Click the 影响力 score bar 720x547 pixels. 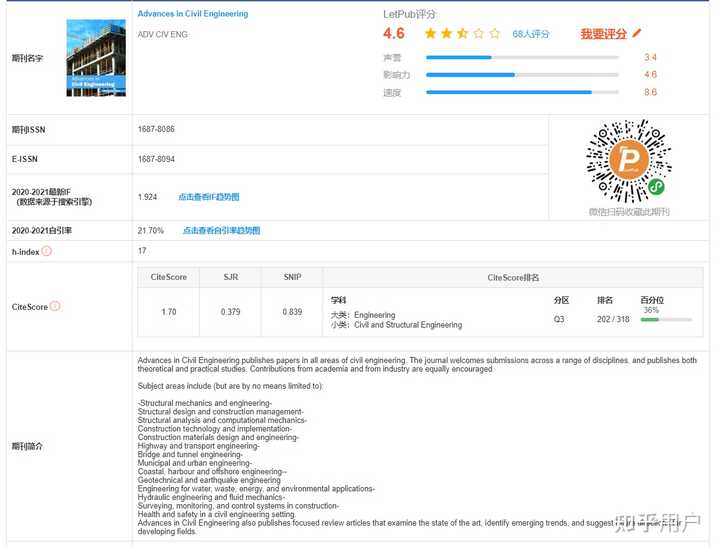(x=522, y=74)
